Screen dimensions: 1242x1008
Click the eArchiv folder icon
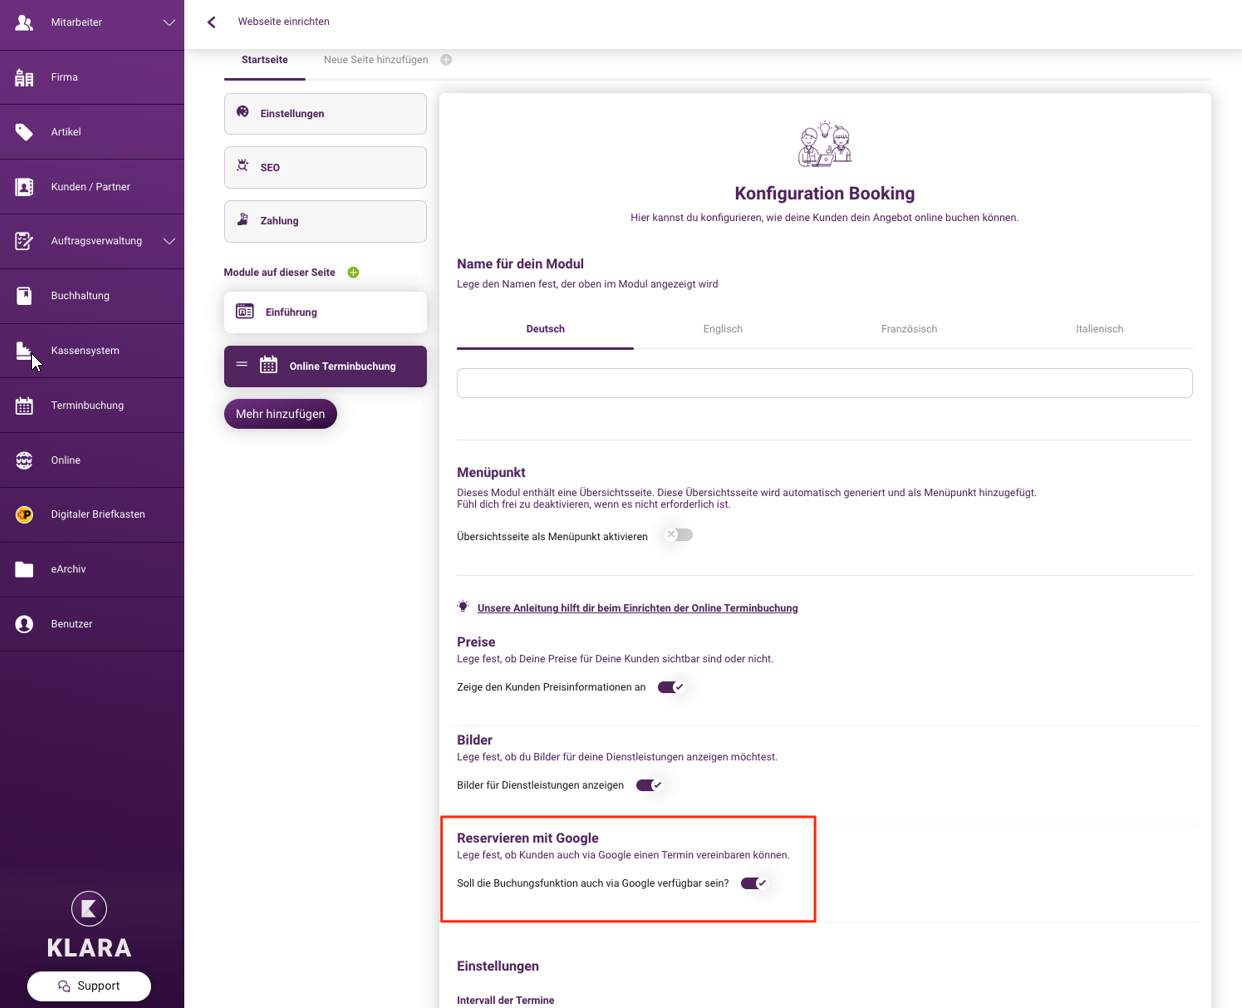click(x=24, y=569)
